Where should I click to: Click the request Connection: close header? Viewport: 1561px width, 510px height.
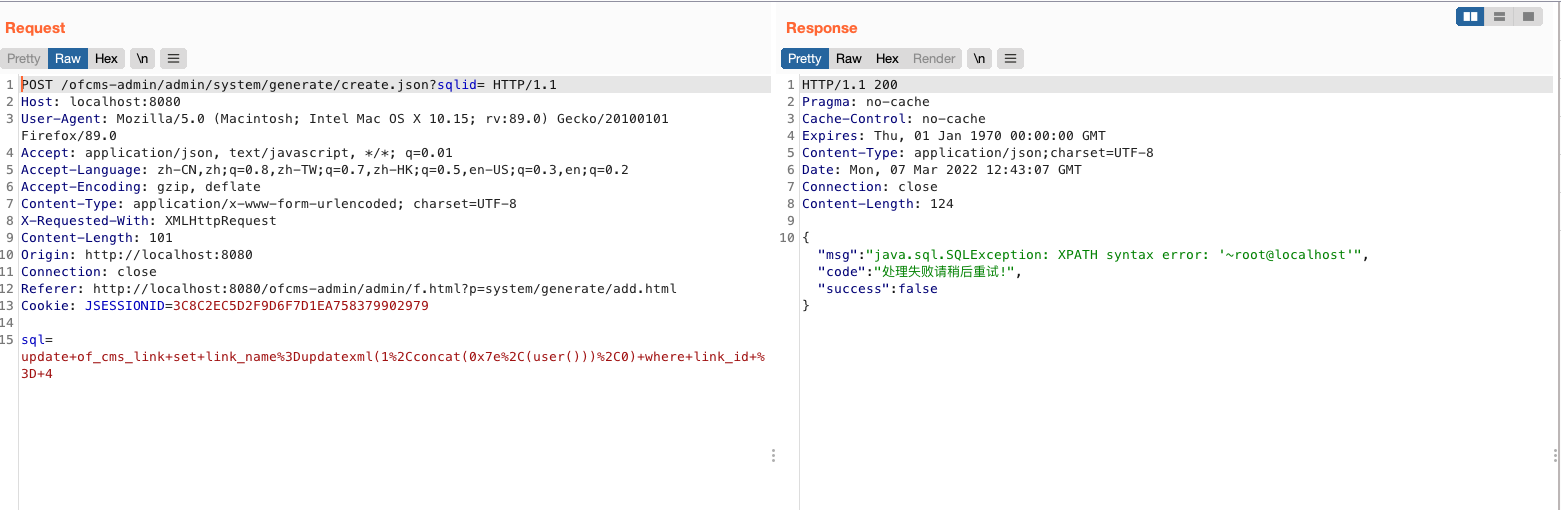[89, 272]
